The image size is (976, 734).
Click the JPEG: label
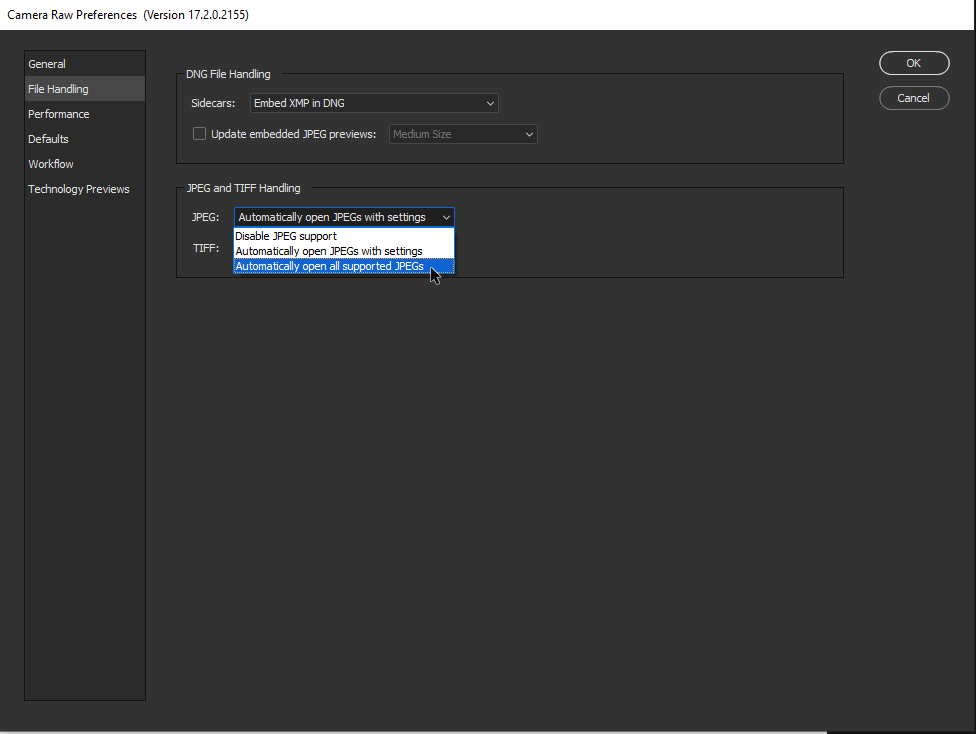(205, 217)
